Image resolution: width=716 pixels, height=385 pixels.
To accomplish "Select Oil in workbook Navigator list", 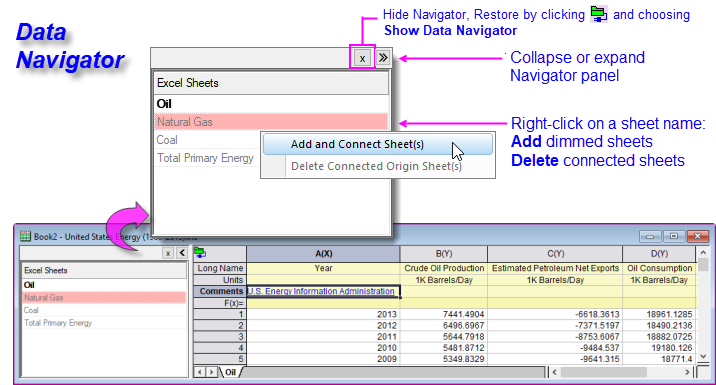I will click(x=104, y=285).
